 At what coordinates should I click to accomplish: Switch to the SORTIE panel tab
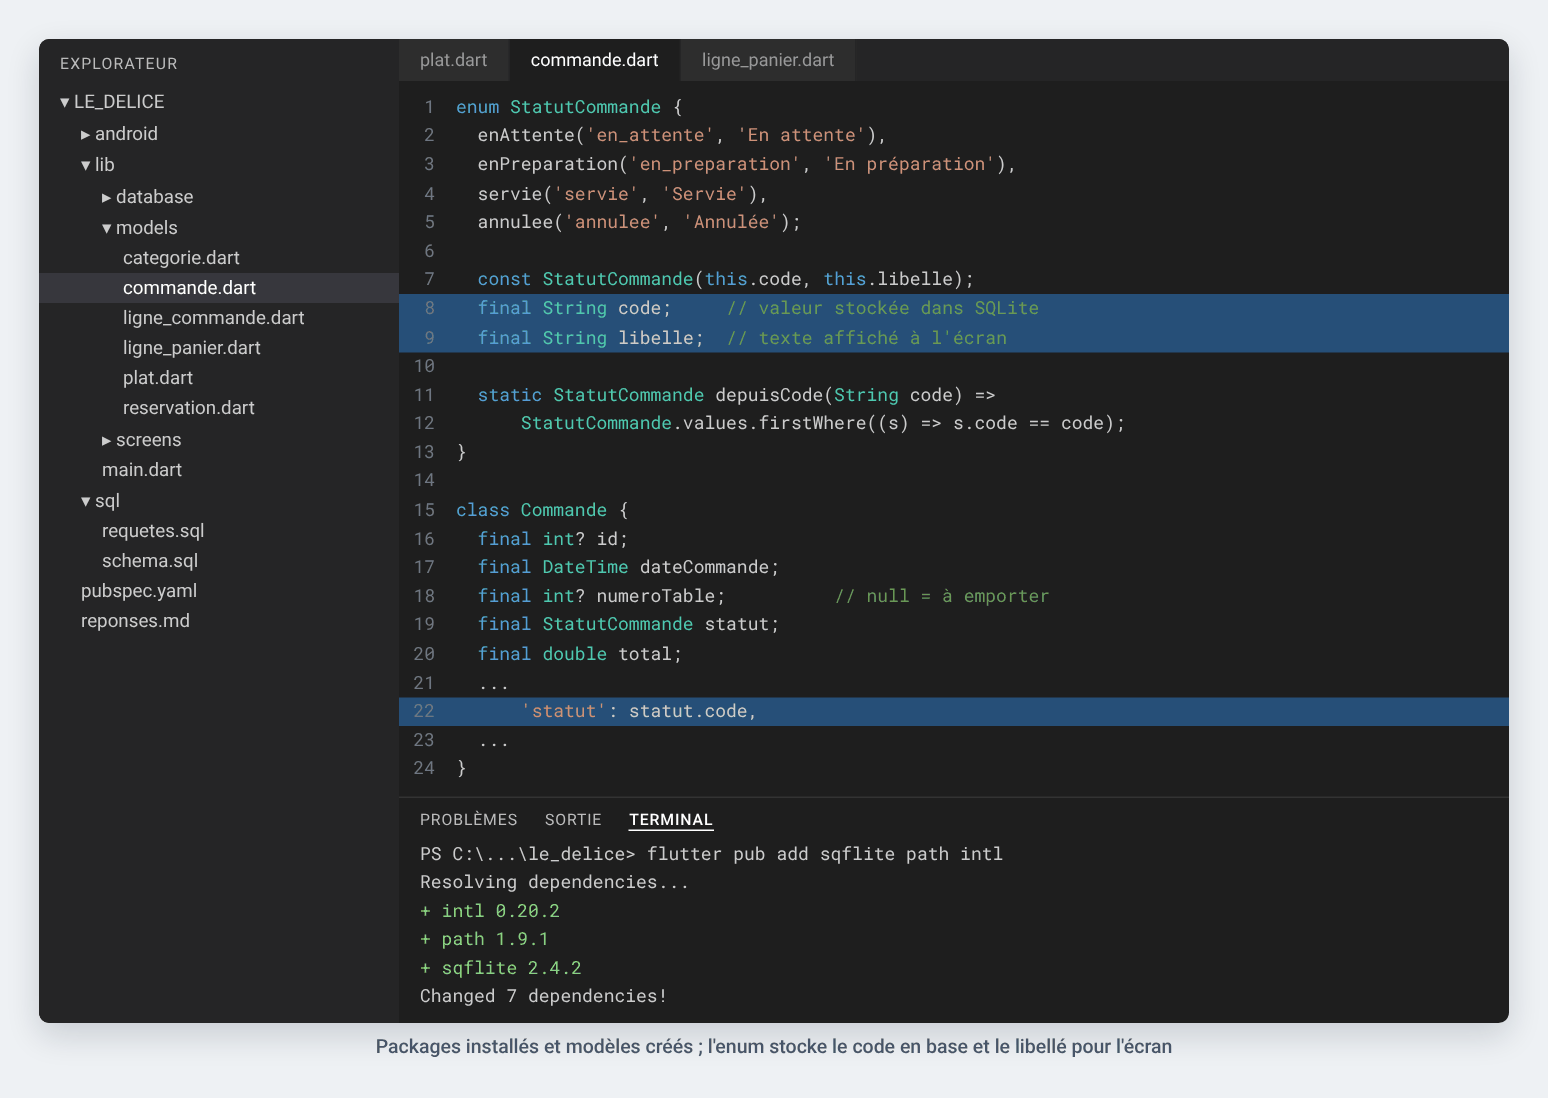(x=573, y=820)
